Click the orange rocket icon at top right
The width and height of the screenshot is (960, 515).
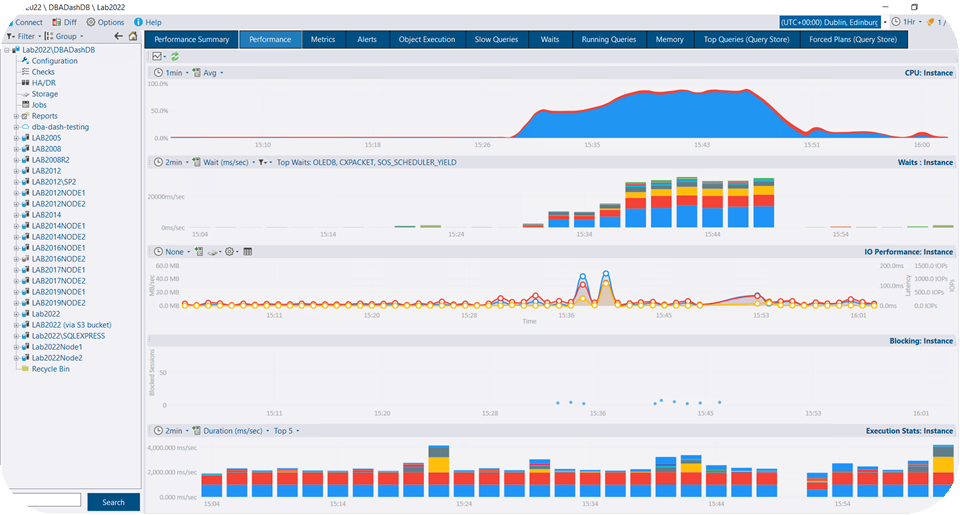point(931,22)
